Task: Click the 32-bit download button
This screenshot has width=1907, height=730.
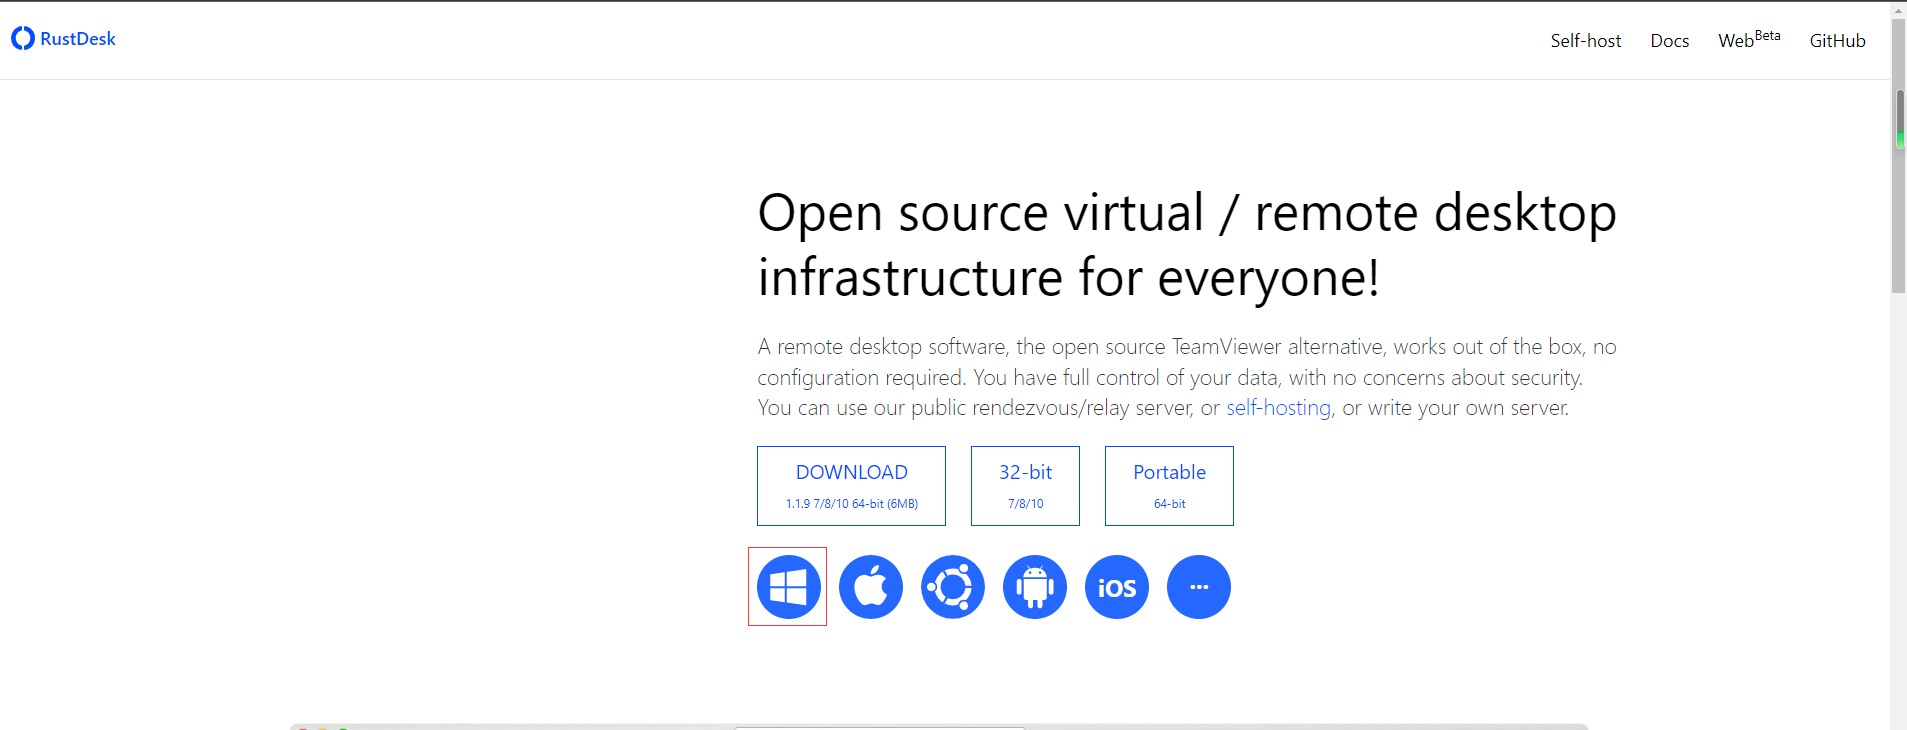Action: click(1025, 486)
